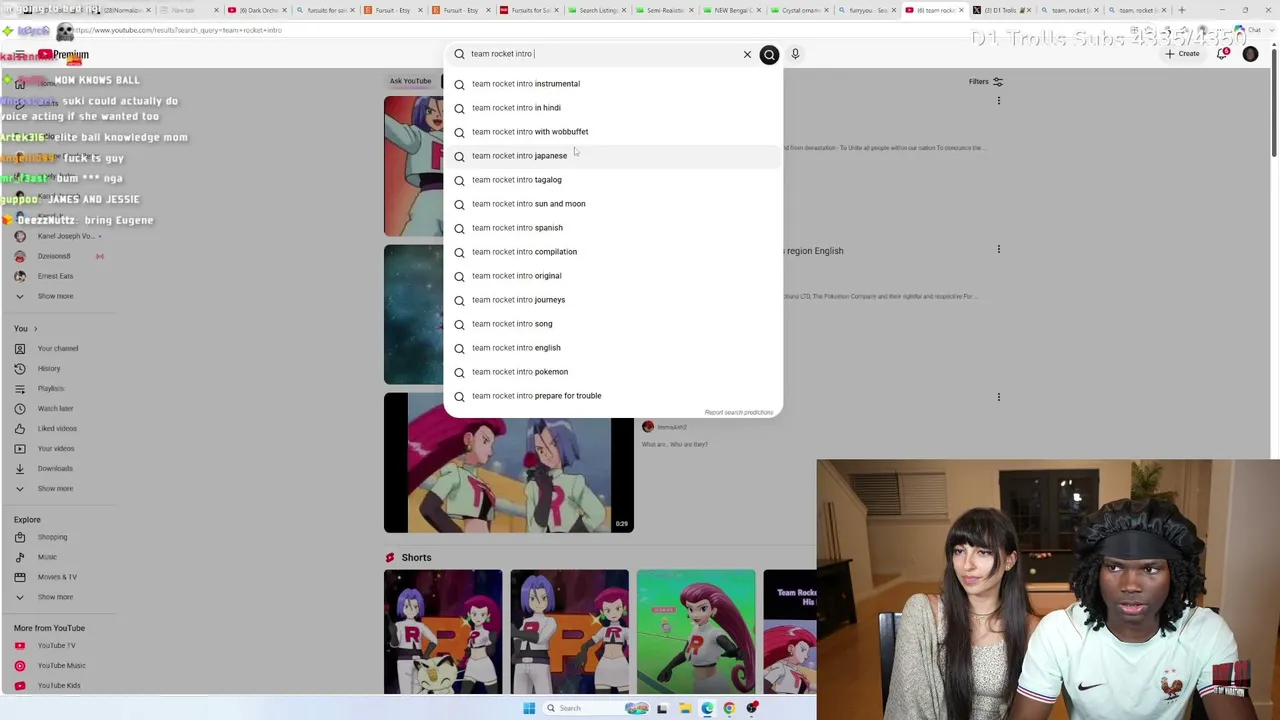The width and height of the screenshot is (1280, 720).
Task: Open the video thumbnail showing 0:29 duration
Action: (509, 463)
